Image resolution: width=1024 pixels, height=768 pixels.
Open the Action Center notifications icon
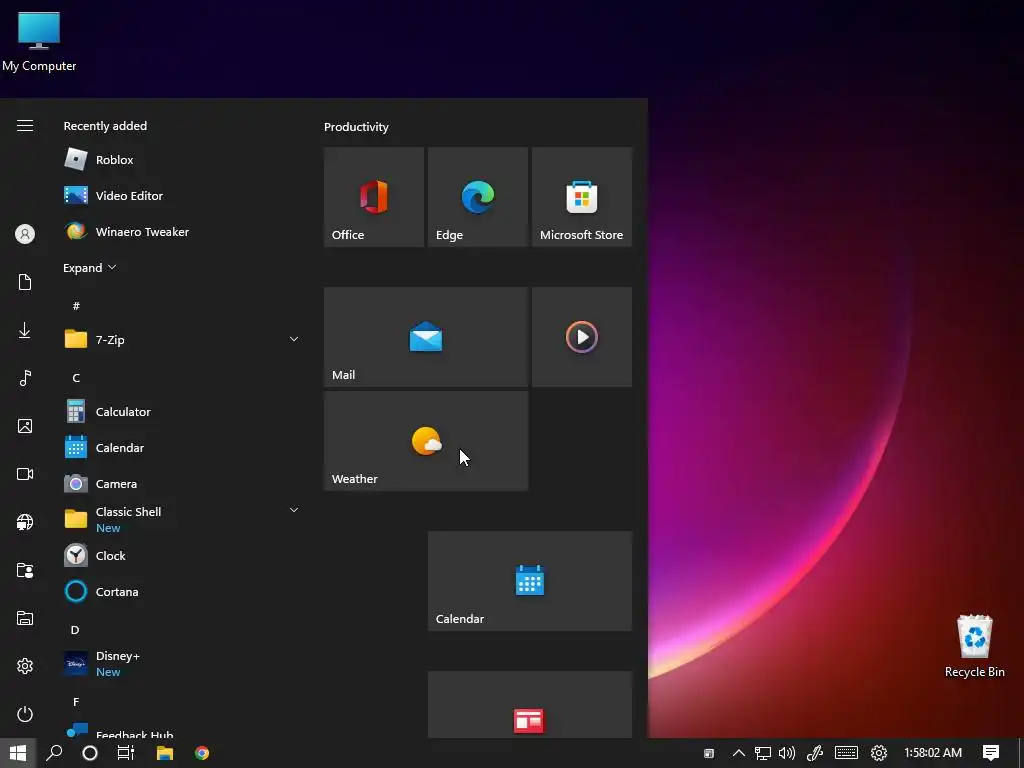point(991,753)
